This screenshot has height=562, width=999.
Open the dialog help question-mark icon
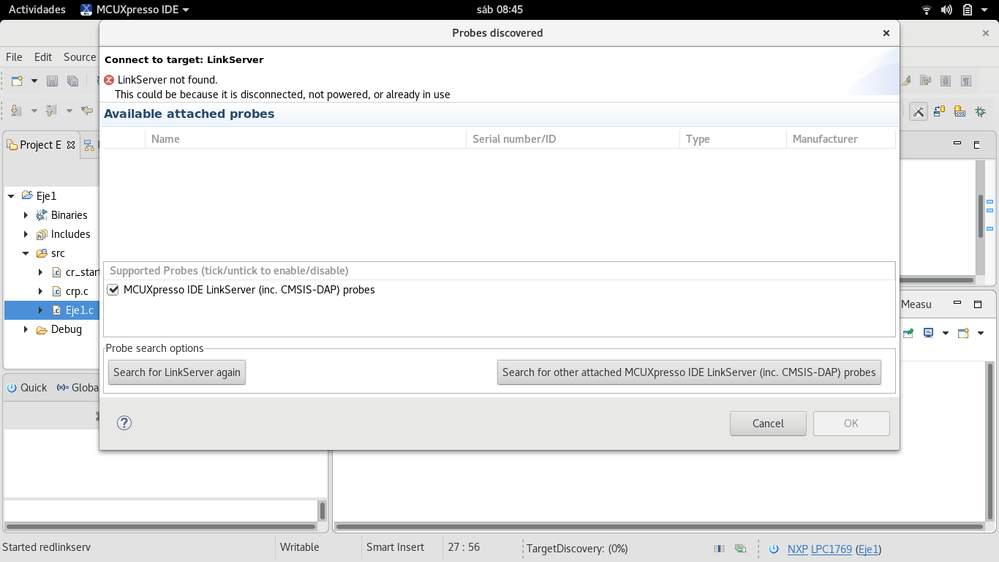pyautogui.click(x=124, y=423)
